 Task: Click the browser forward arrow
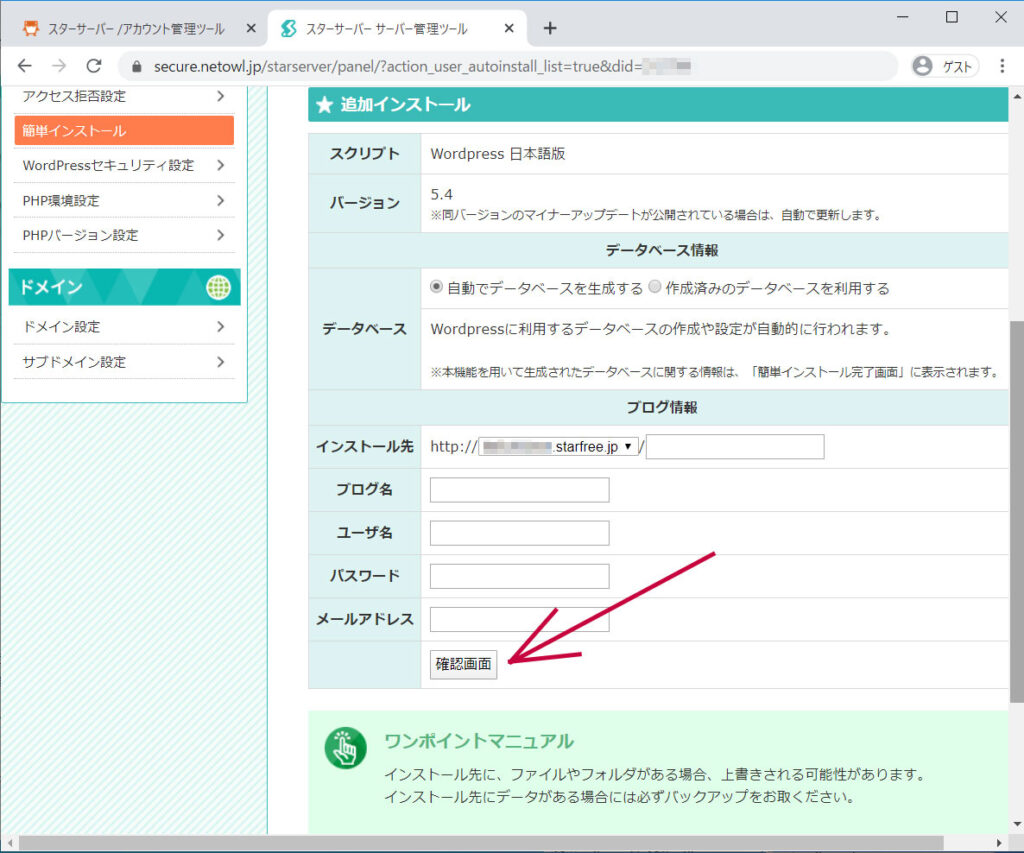coord(59,66)
